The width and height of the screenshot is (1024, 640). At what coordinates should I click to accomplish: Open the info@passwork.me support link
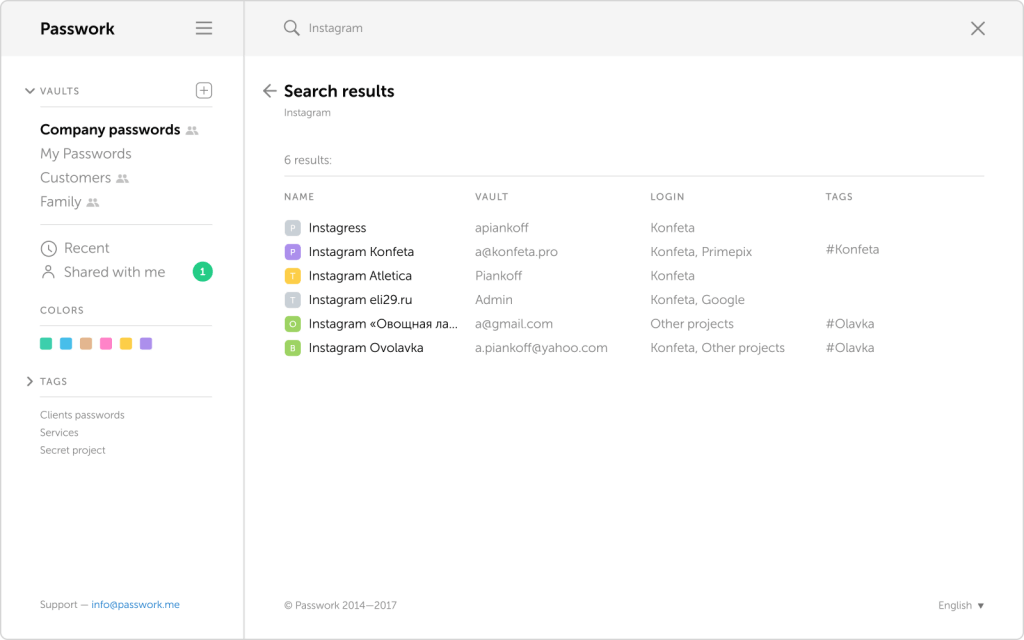(x=135, y=604)
